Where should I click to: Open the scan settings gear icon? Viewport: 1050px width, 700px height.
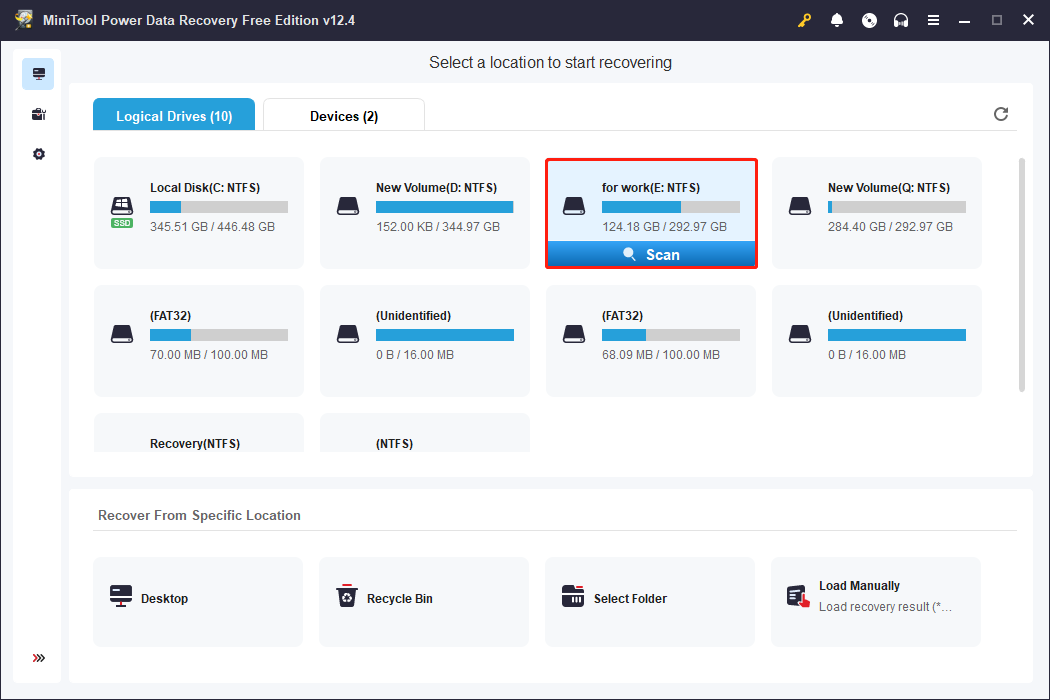[x=39, y=154]
